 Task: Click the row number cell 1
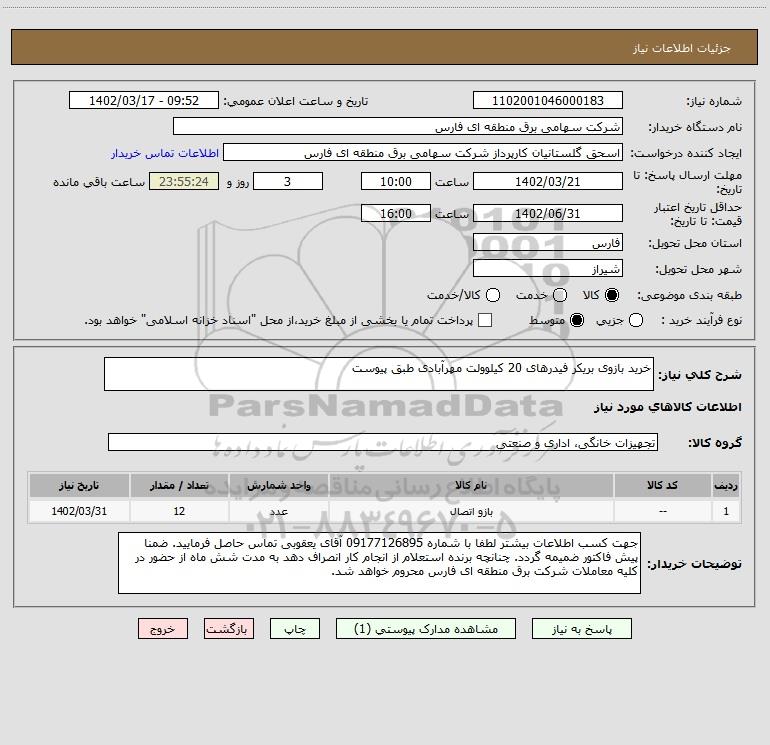[x=726, y=512]
